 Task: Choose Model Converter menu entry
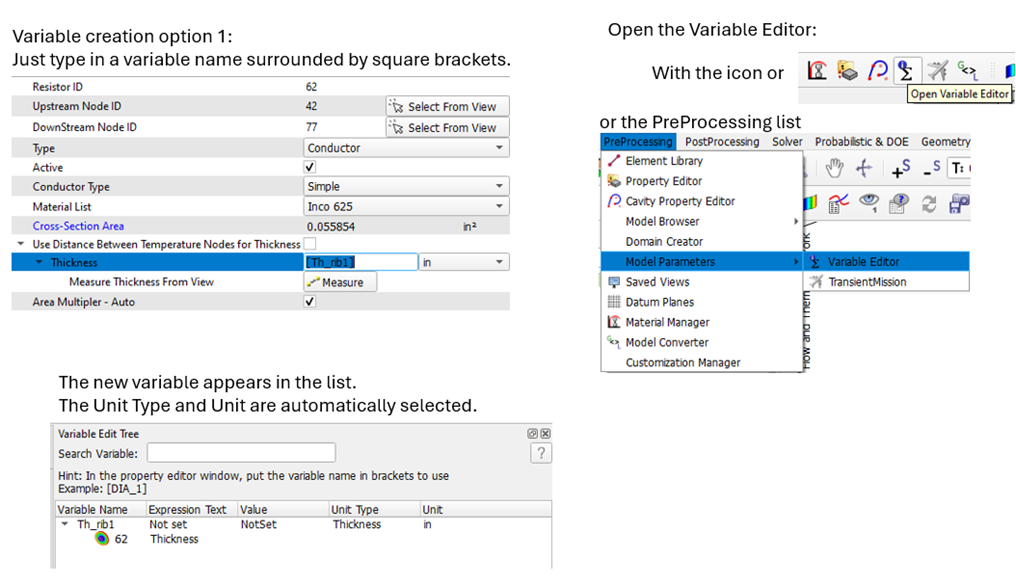(702, 342)
